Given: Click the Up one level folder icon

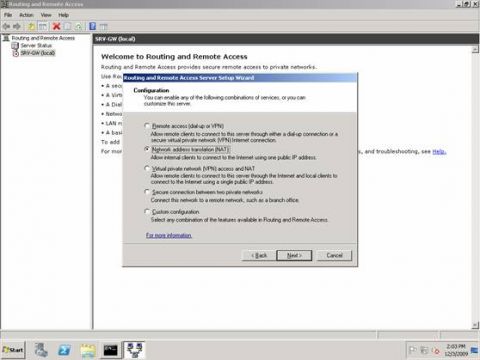Looking at the screenshot, I should (31, 26).
